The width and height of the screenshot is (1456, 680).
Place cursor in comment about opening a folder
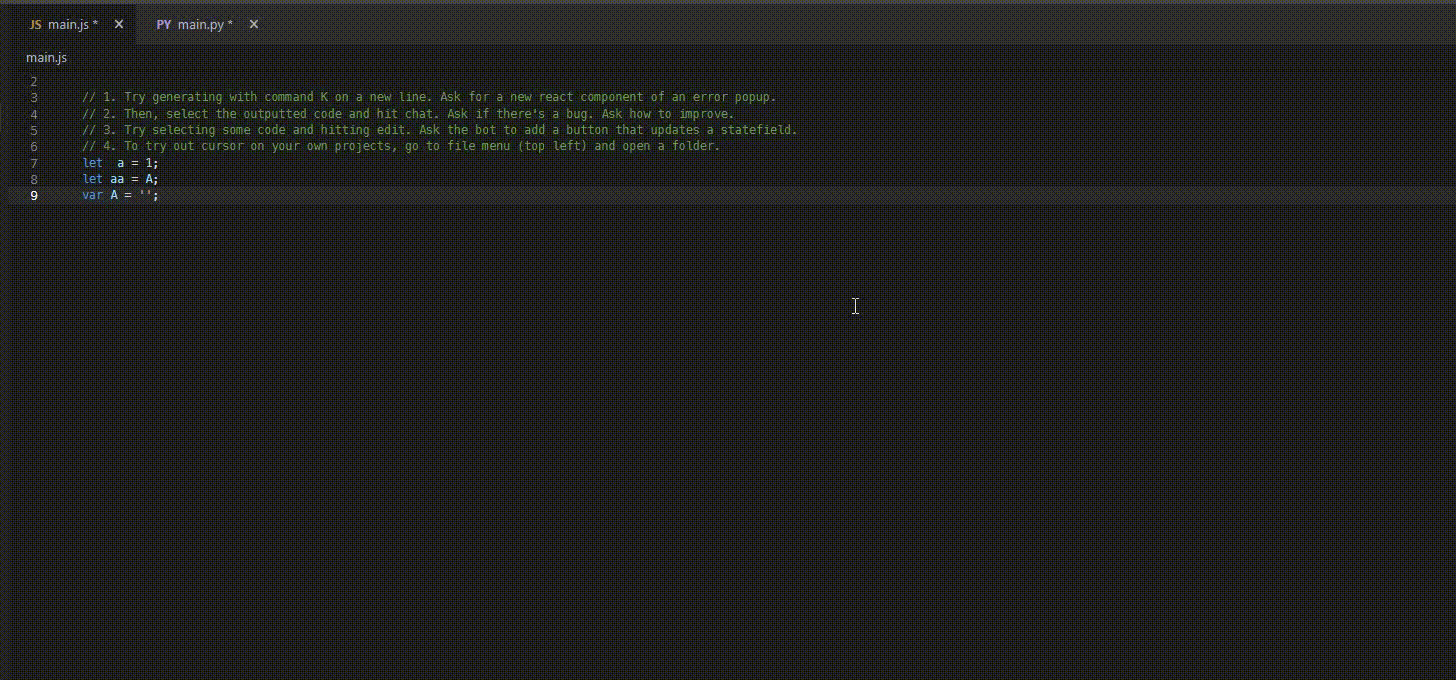pyautogui.click(x=401, y=146)
